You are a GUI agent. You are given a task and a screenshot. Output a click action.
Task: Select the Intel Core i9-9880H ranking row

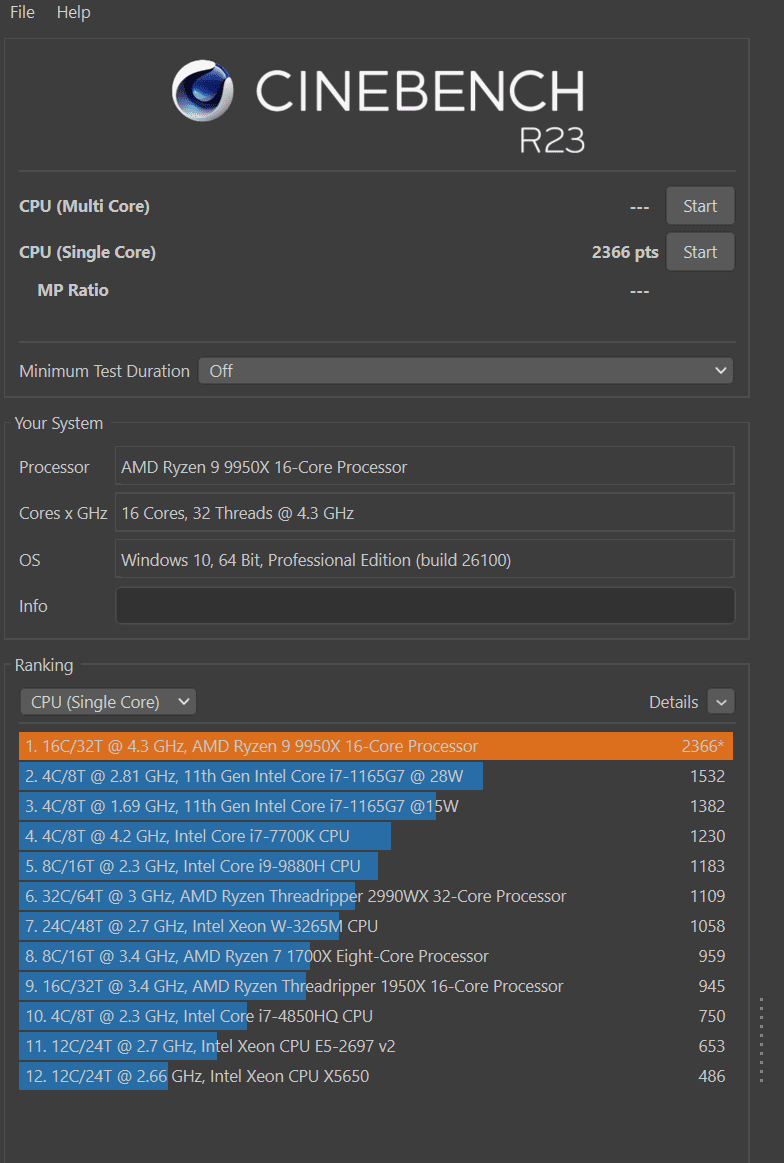coord(376,866)
